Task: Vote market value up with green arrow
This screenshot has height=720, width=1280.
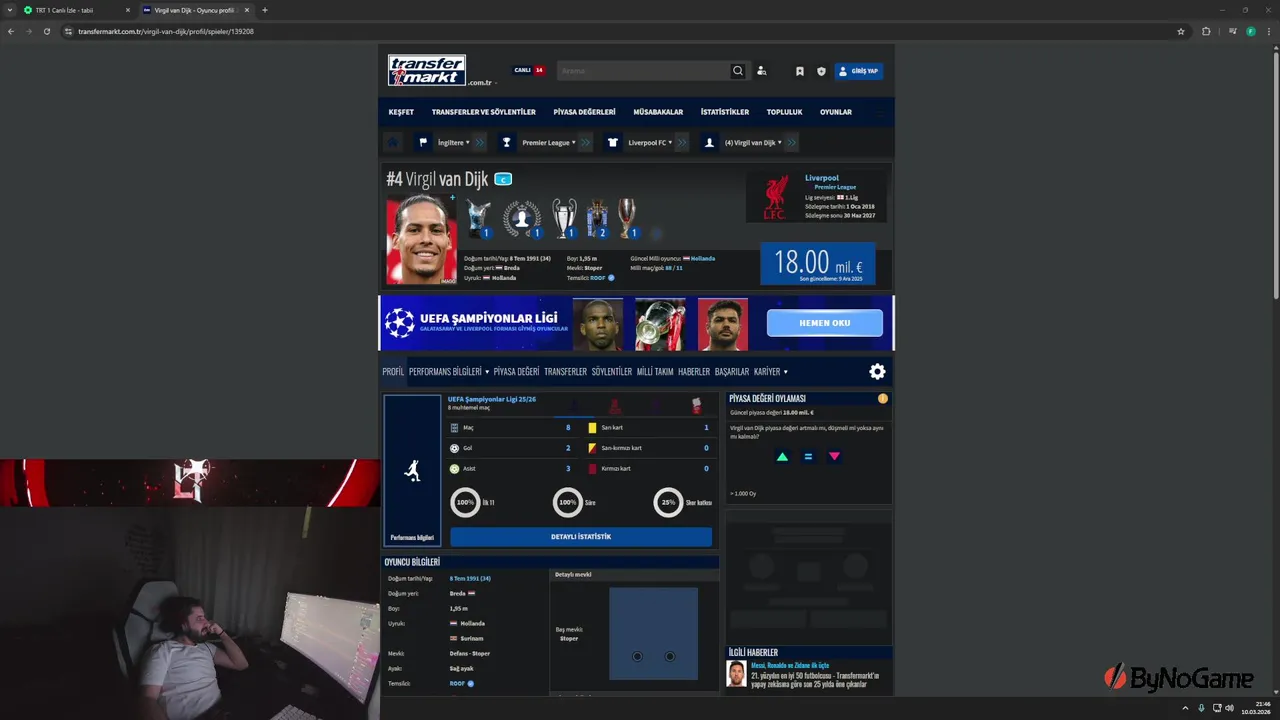Action: (x=782, y=457)
